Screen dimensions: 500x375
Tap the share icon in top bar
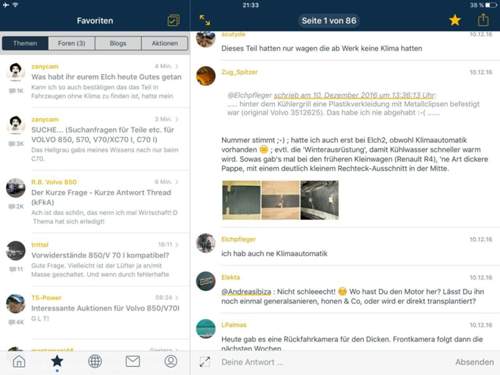click(483, 20)
